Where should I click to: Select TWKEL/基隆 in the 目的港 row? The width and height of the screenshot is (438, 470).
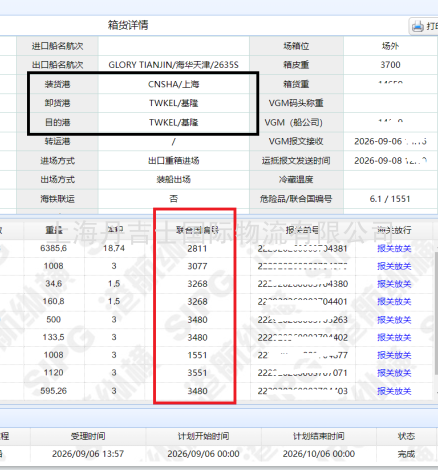pyautogui.click(x=174, y=123)
